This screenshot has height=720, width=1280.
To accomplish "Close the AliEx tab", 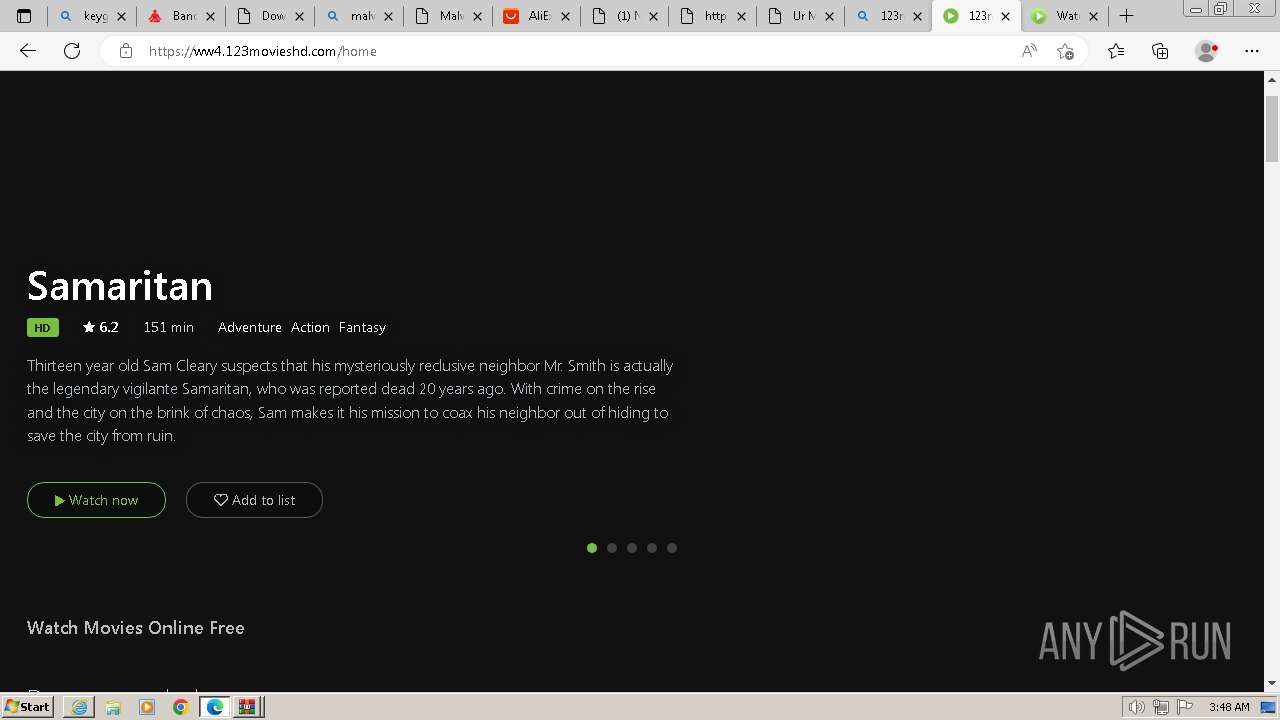I will click(565, 17).
